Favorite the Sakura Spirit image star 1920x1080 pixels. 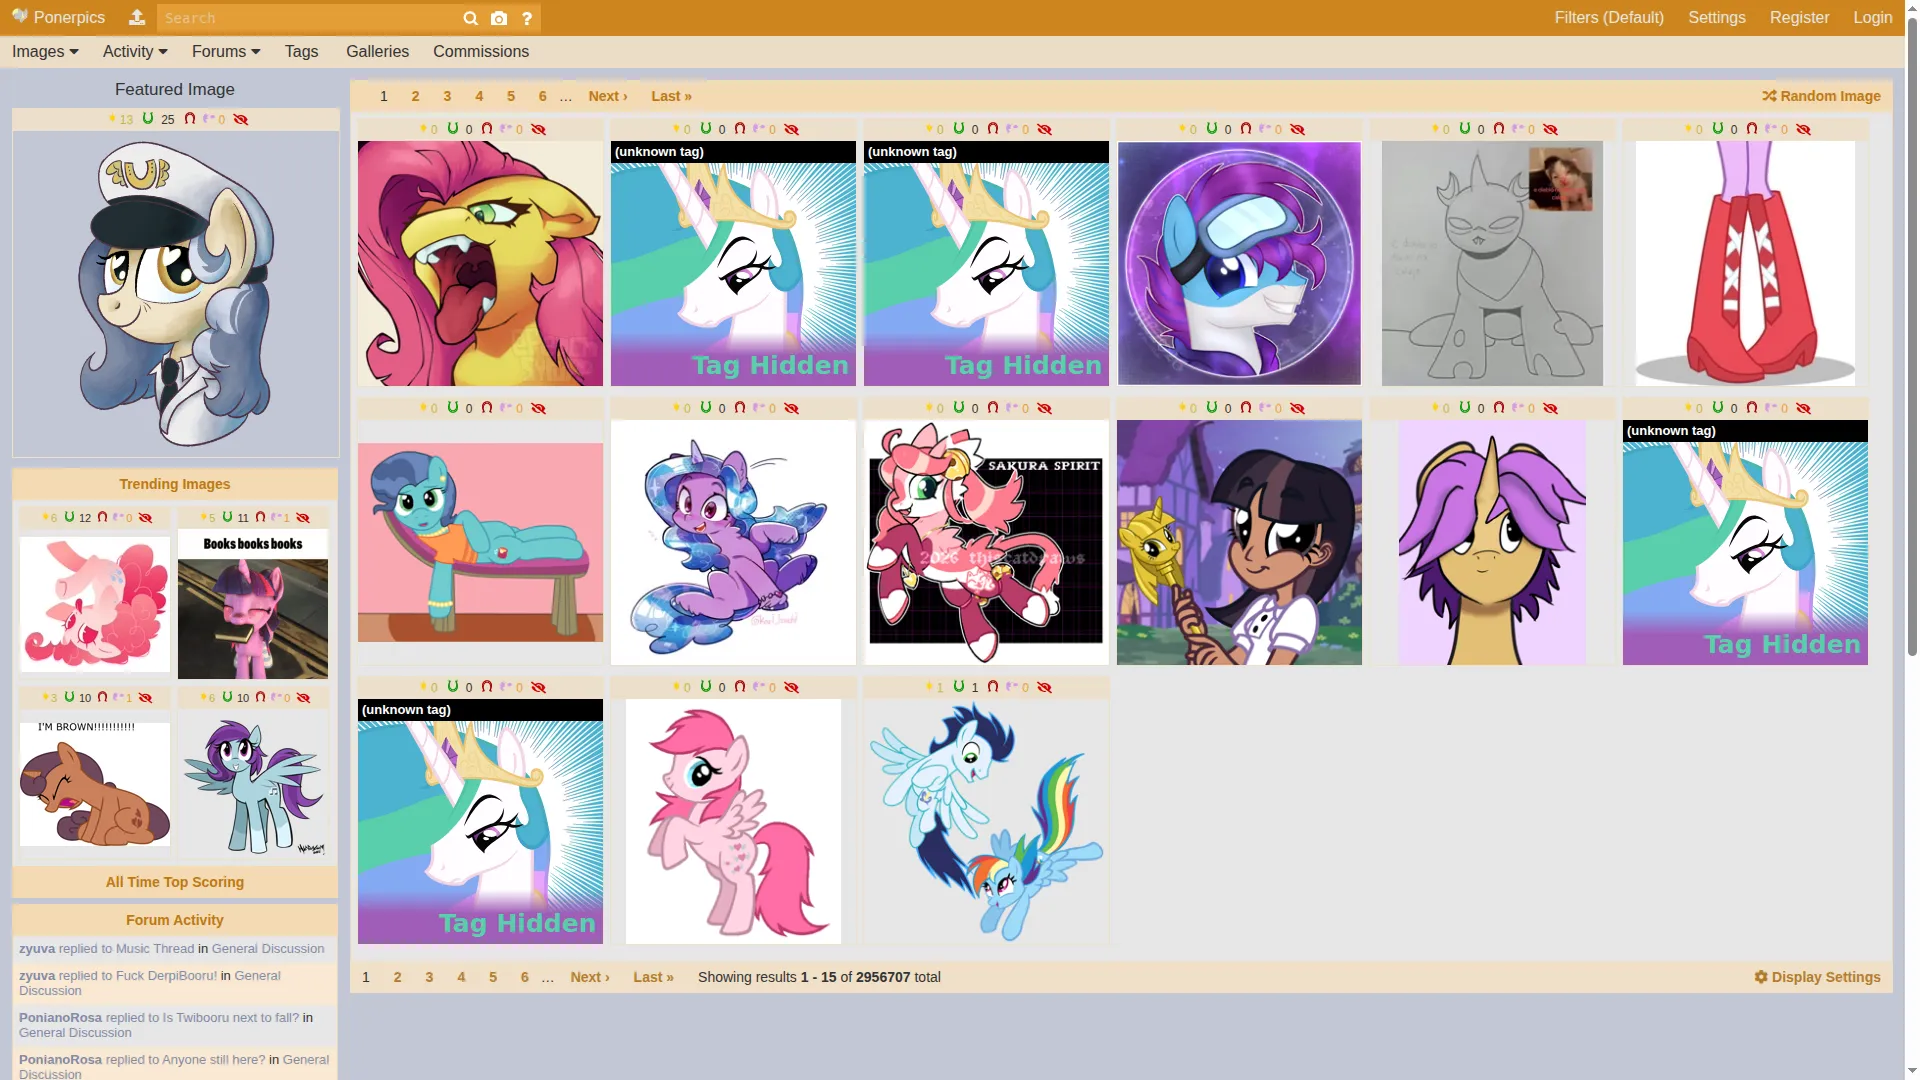click(929, 408)
